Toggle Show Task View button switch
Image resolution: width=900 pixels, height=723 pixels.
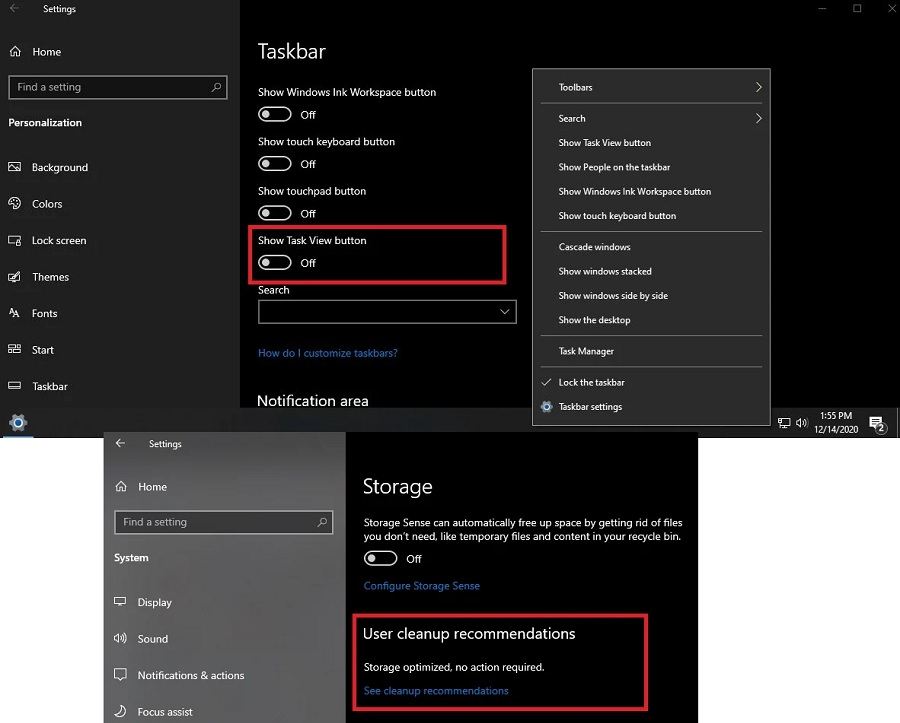274,262
